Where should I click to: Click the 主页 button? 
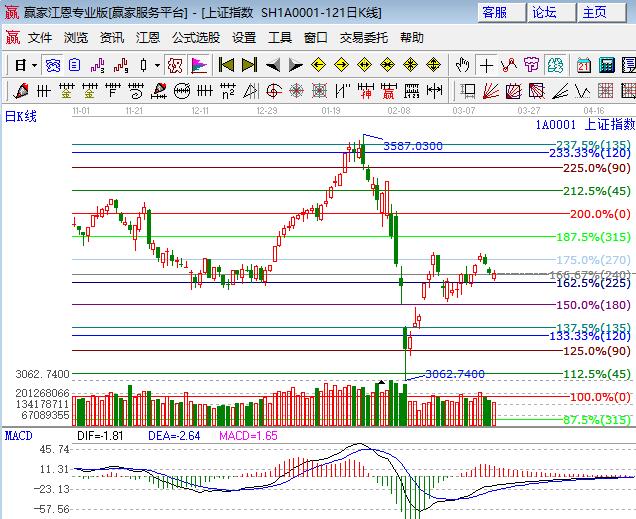click(594, 12)
